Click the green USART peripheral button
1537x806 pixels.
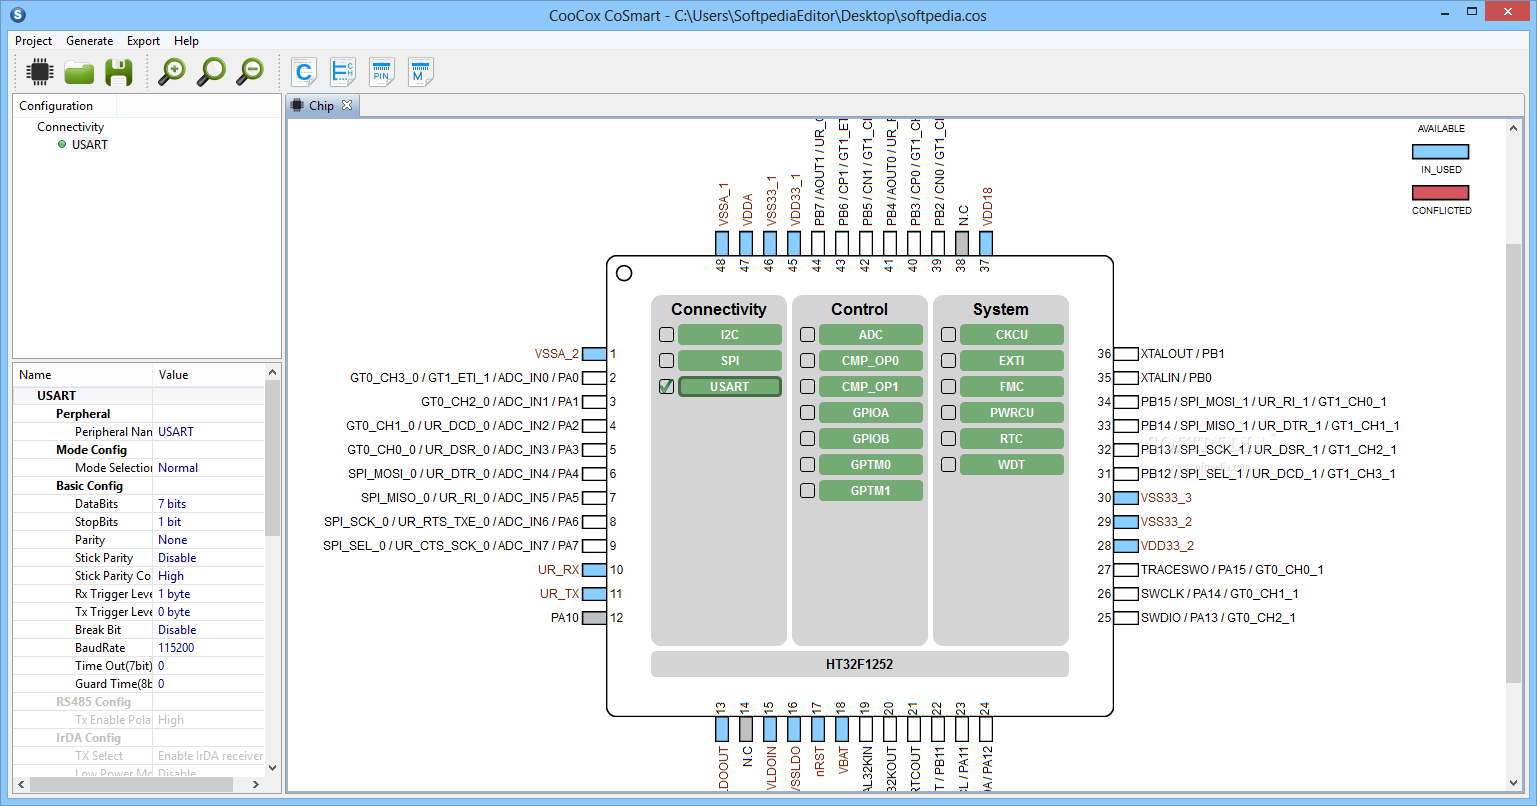pos(730,387)
